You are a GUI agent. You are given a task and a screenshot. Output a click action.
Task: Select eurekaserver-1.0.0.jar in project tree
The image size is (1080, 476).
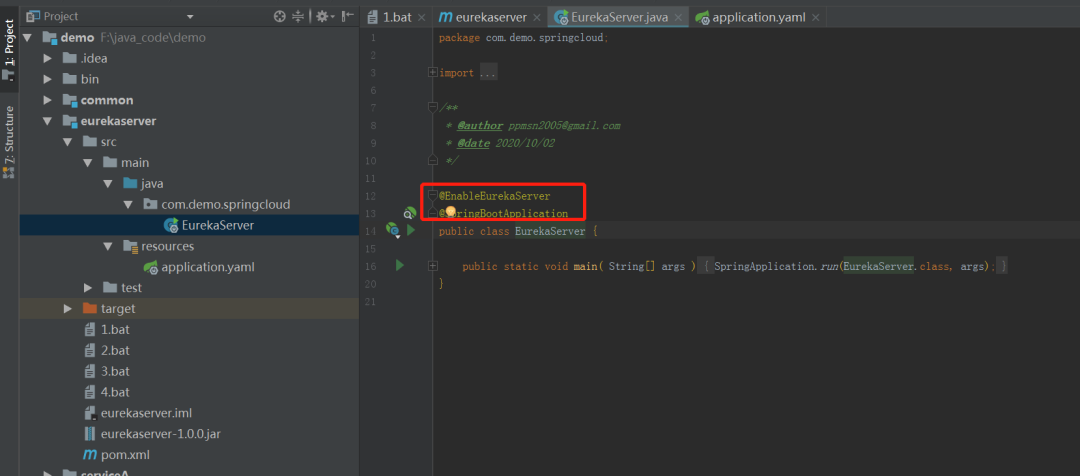coord(160,434)
